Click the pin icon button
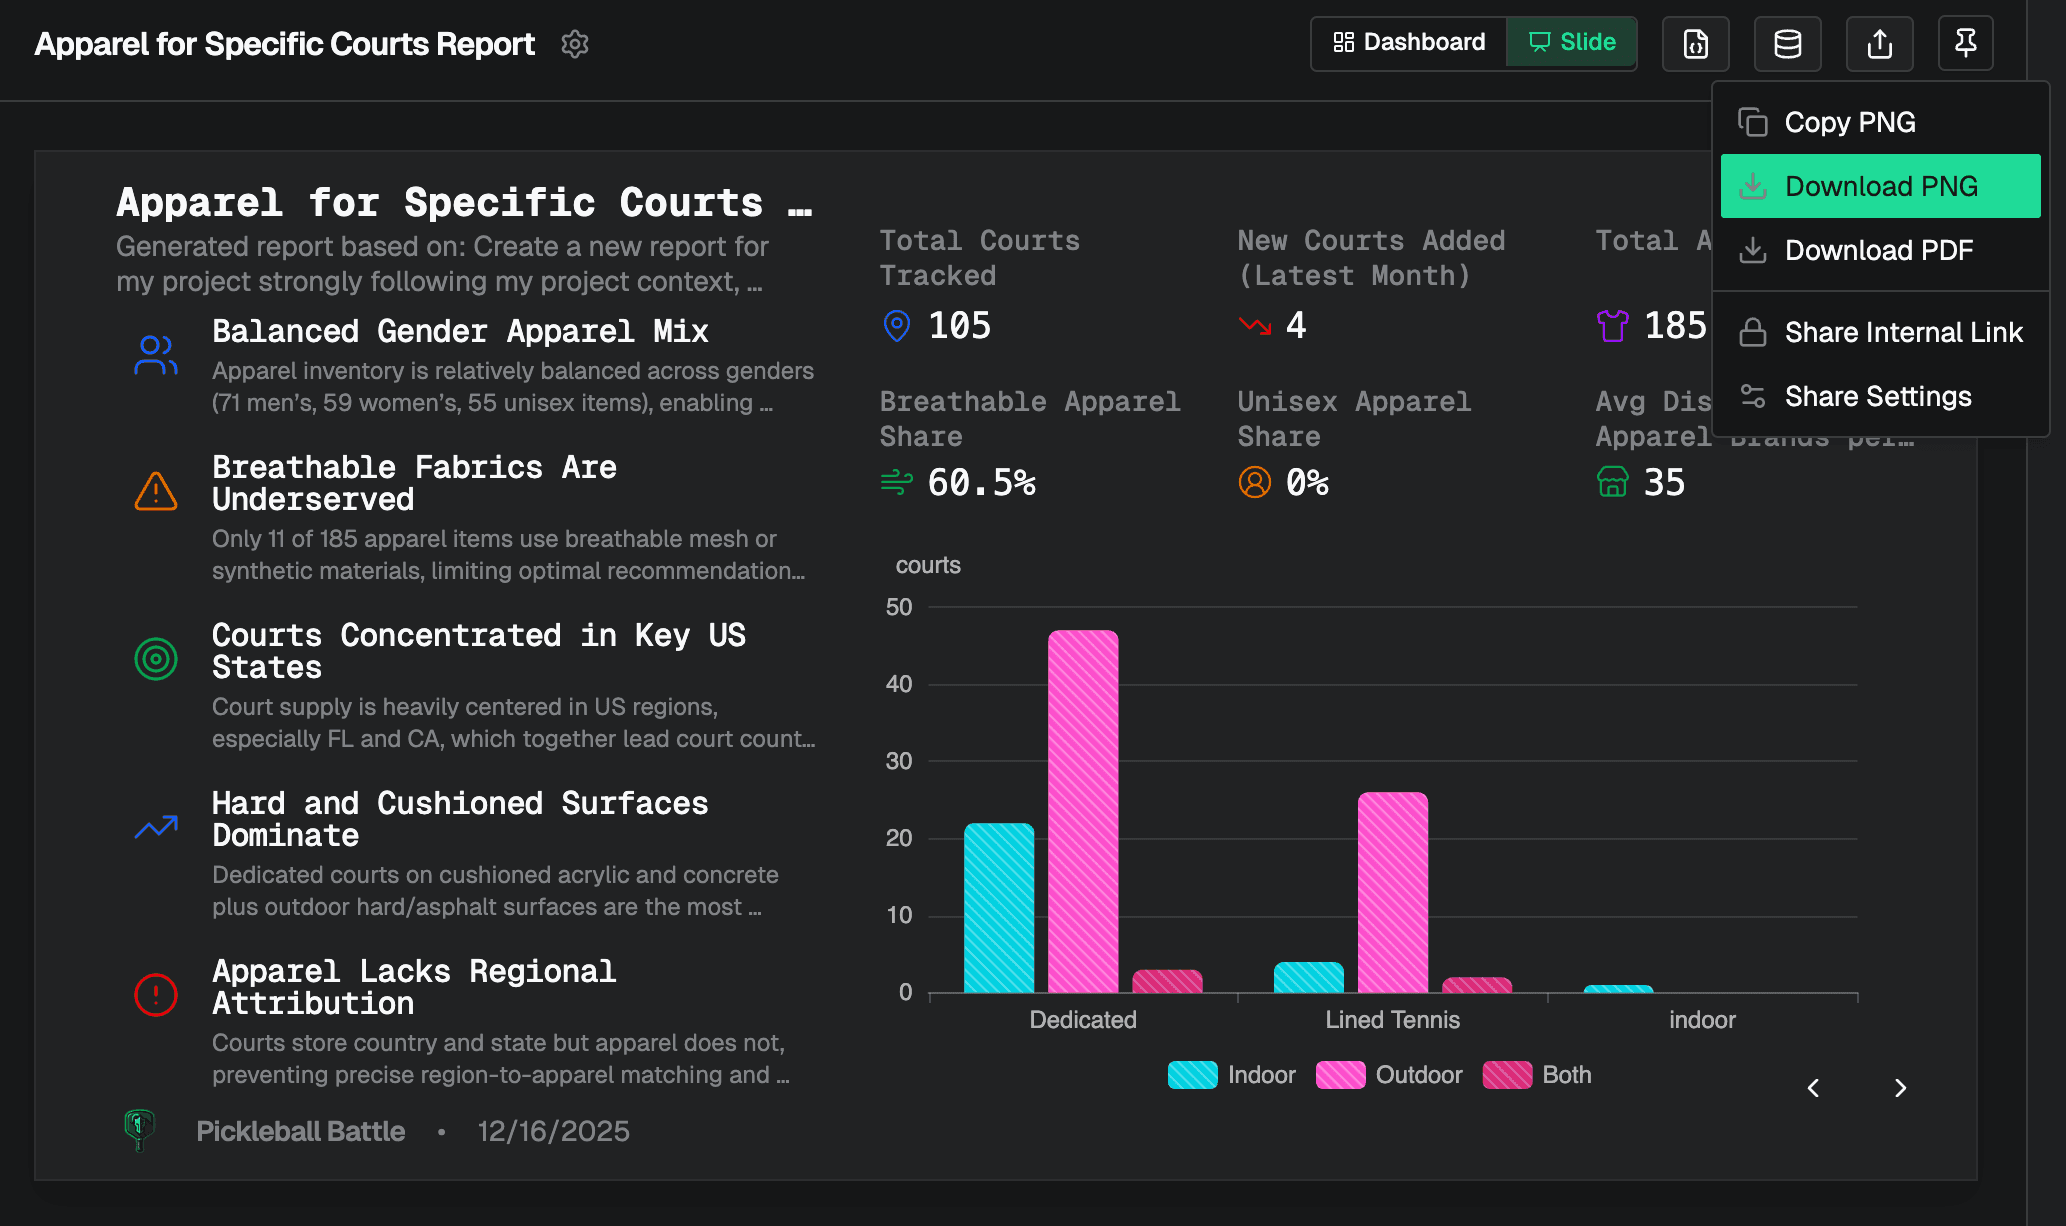 [1965, 44]
